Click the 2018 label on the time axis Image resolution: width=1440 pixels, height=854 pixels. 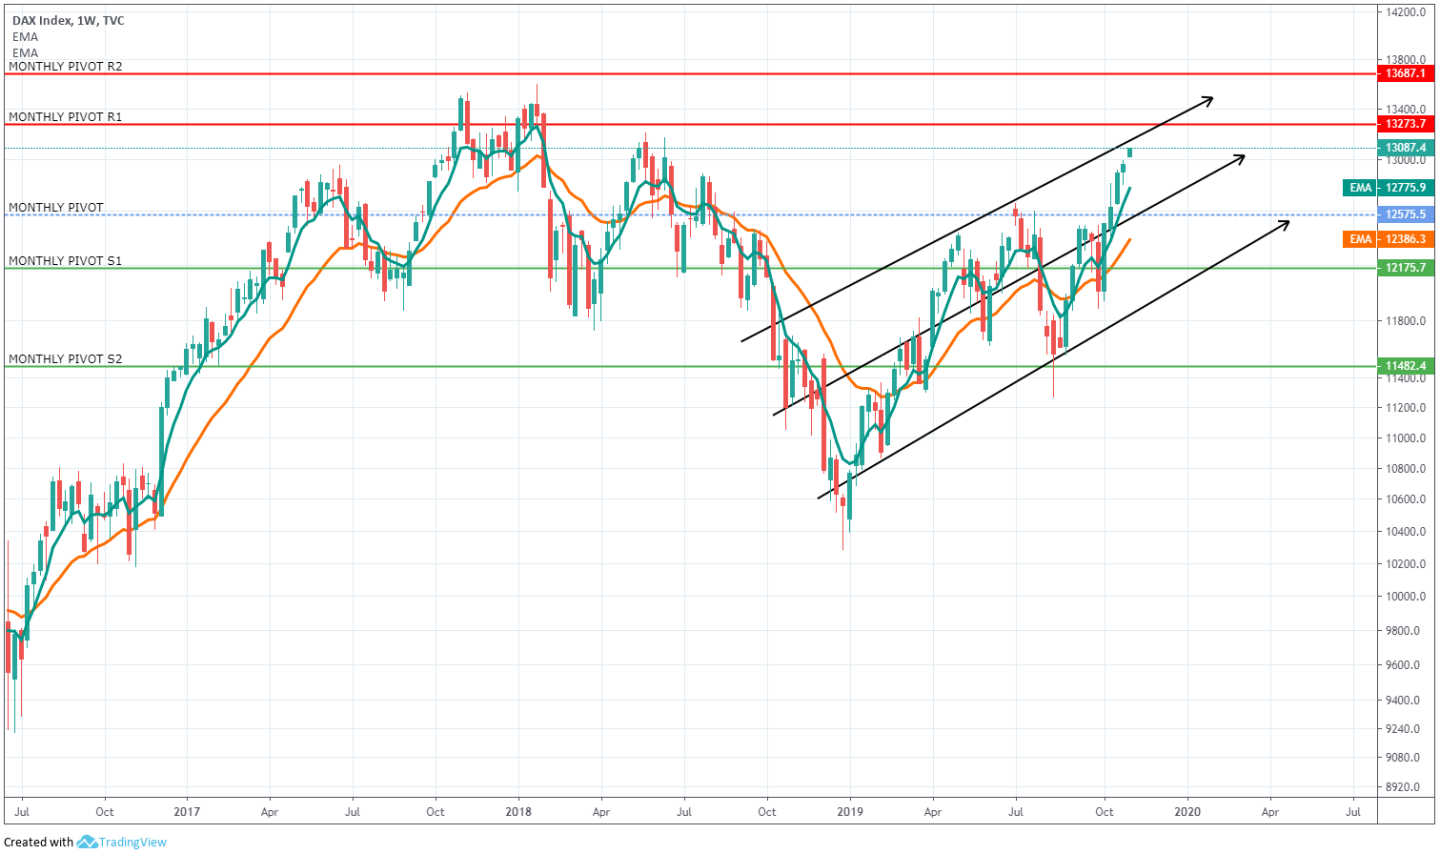518,812
